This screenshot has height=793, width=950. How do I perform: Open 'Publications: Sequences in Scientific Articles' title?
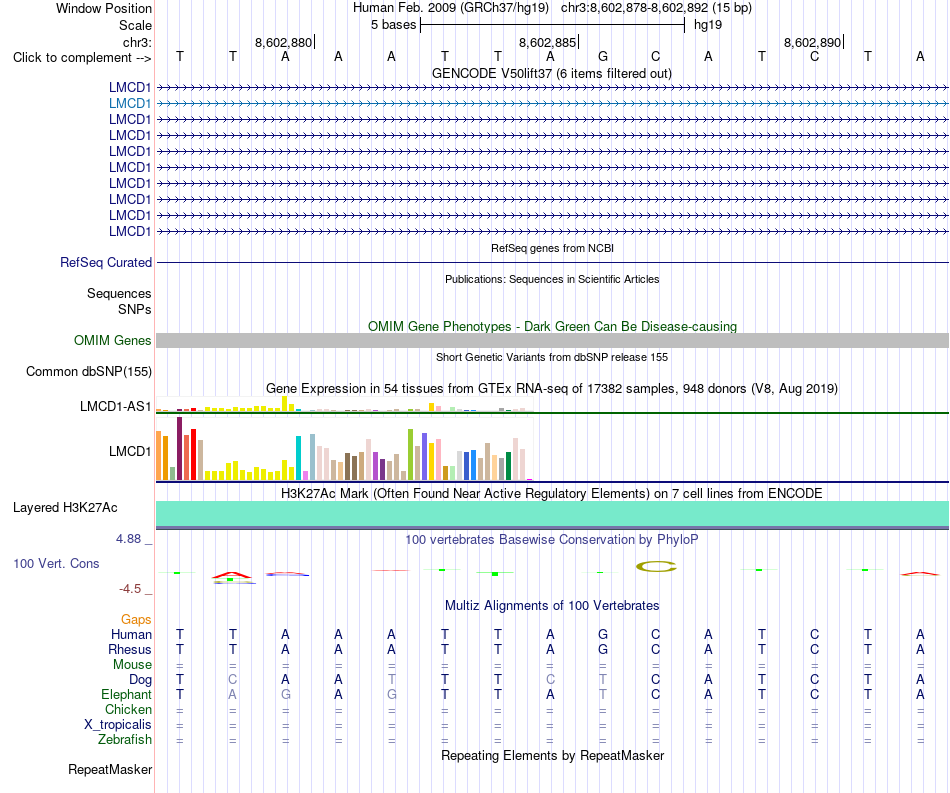tap(552, 279)
